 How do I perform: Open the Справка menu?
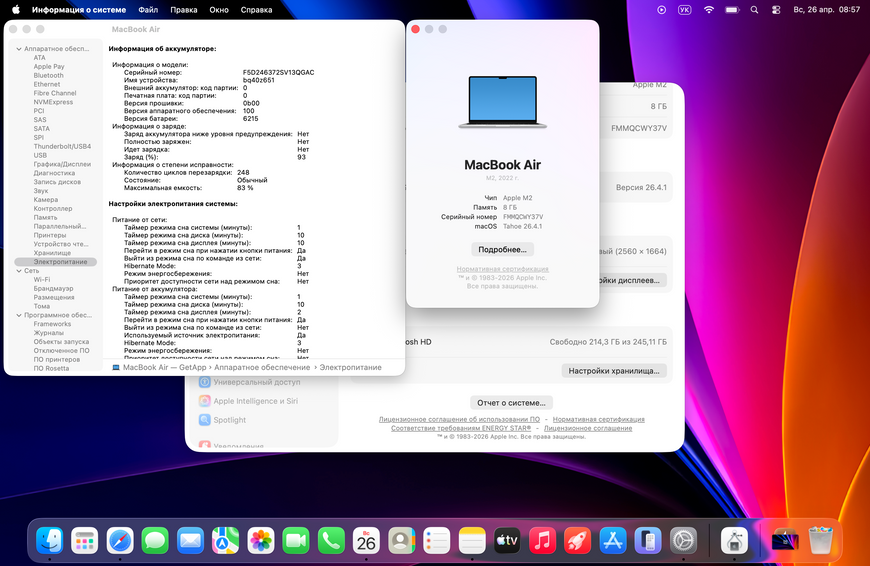point(256,9)
